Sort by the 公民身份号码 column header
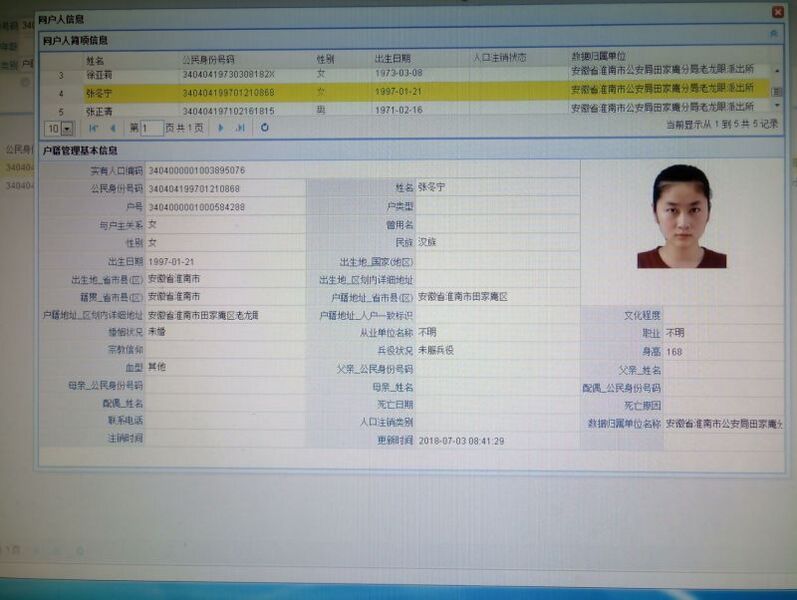 coord(208,59)
